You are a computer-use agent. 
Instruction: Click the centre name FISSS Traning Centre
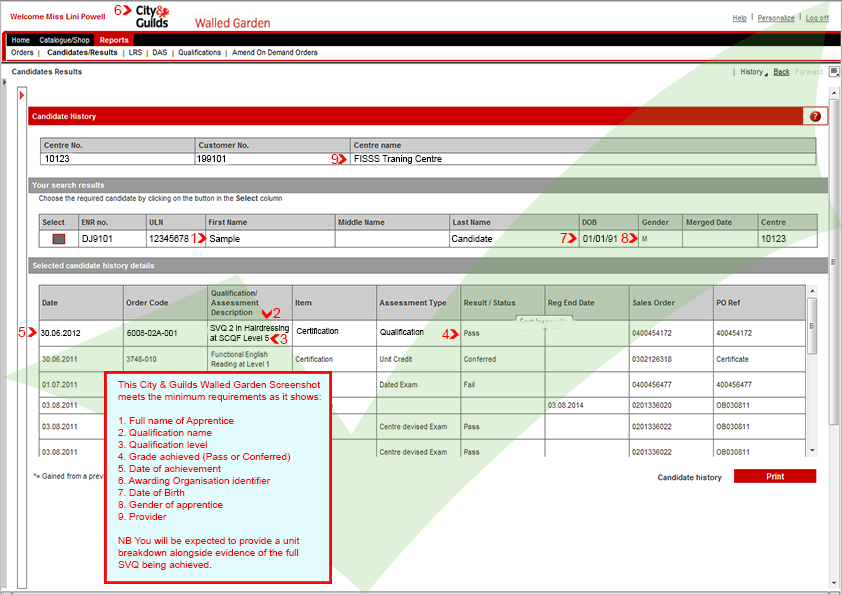tap(398, 159)
